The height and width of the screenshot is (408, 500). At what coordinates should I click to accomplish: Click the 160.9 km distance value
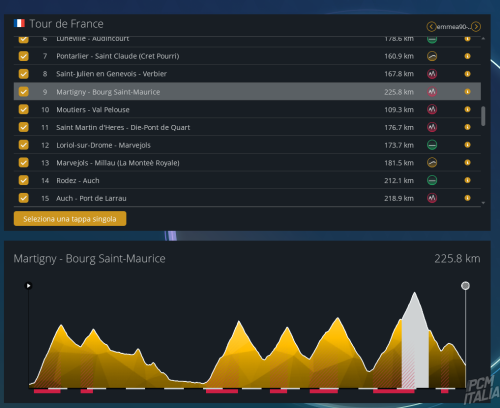point(399,56)
